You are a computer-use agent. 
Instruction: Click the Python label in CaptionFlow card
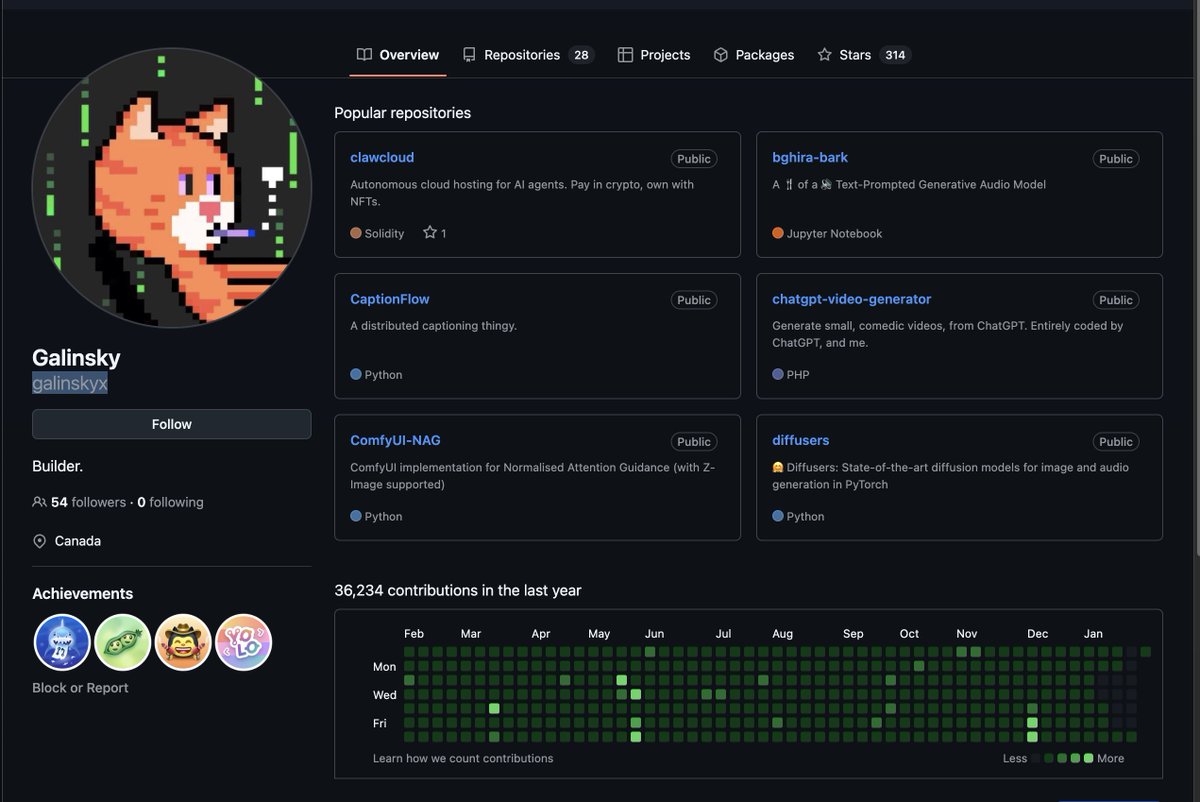384,374
